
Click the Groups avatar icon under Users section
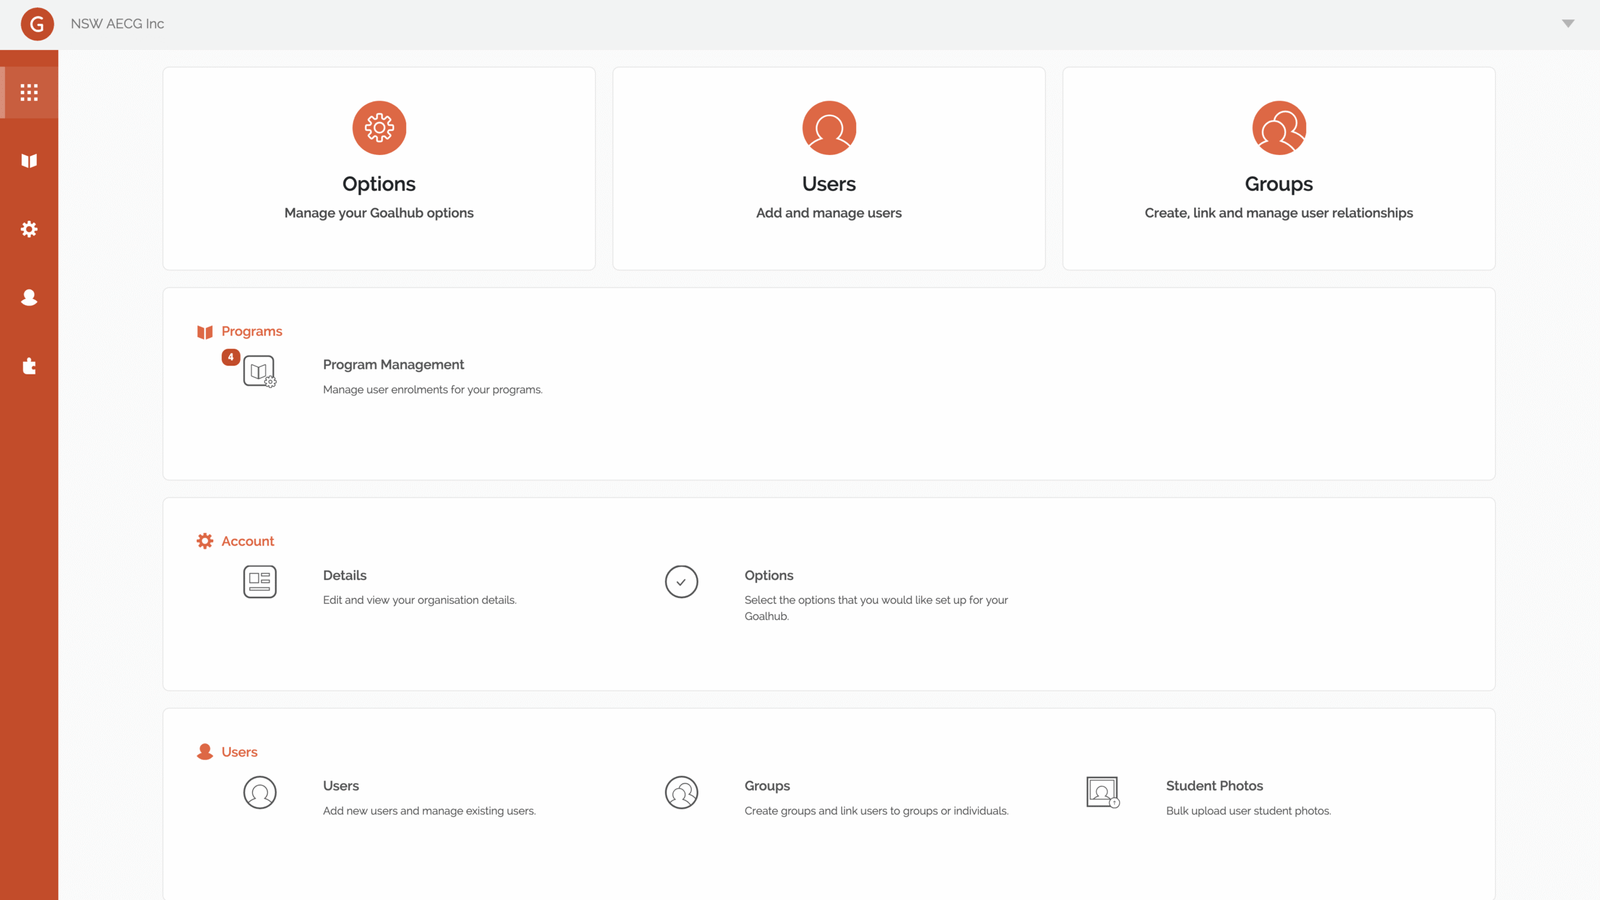(681, 792)
